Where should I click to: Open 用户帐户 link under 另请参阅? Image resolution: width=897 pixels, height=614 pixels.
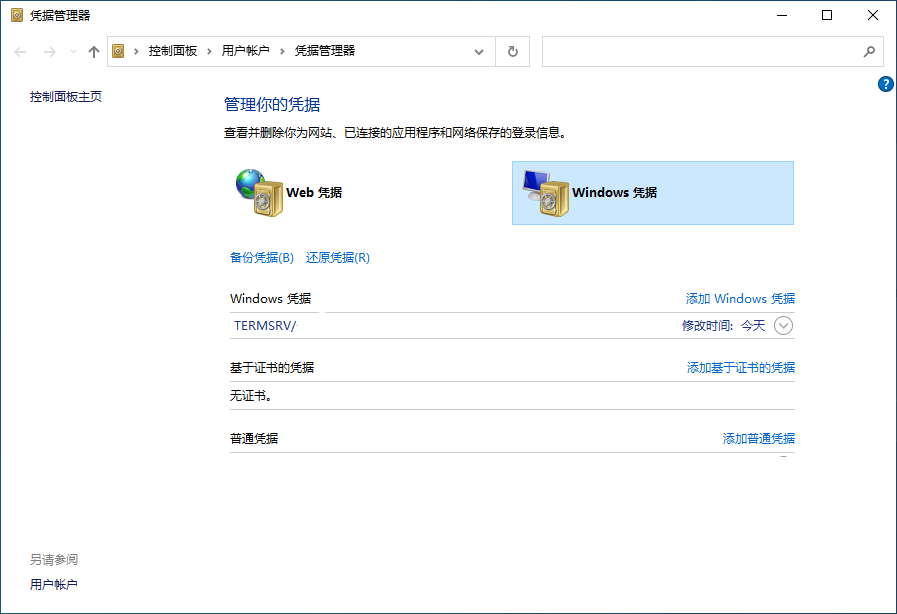click(54, 584)
